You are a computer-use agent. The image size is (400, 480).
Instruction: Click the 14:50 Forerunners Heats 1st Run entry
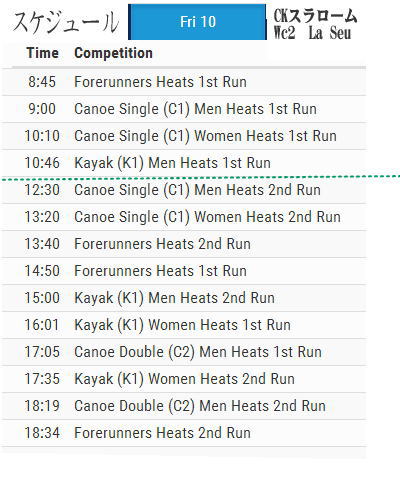point(184,271)
